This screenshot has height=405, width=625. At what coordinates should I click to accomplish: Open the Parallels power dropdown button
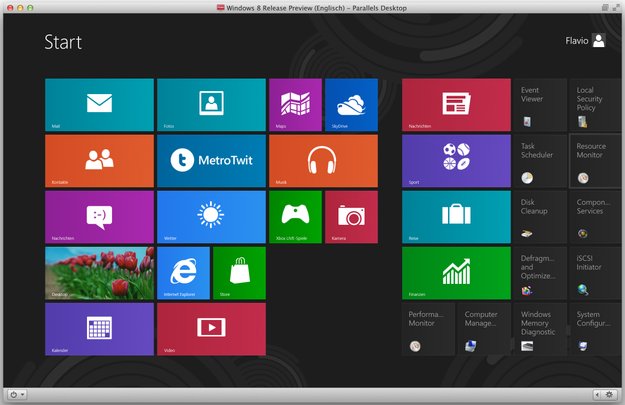click(17, 395)
